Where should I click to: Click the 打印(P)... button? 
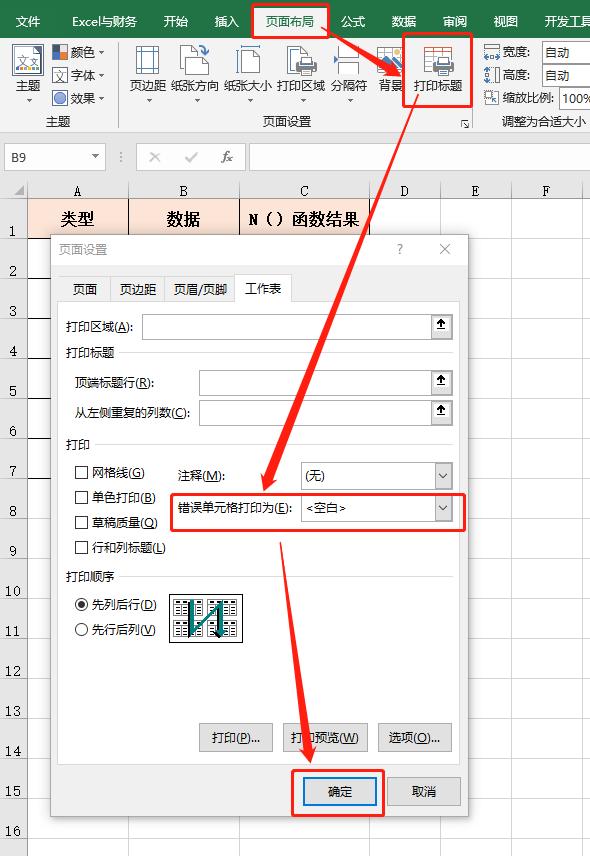pyautogui.click(x=236, y=738)
